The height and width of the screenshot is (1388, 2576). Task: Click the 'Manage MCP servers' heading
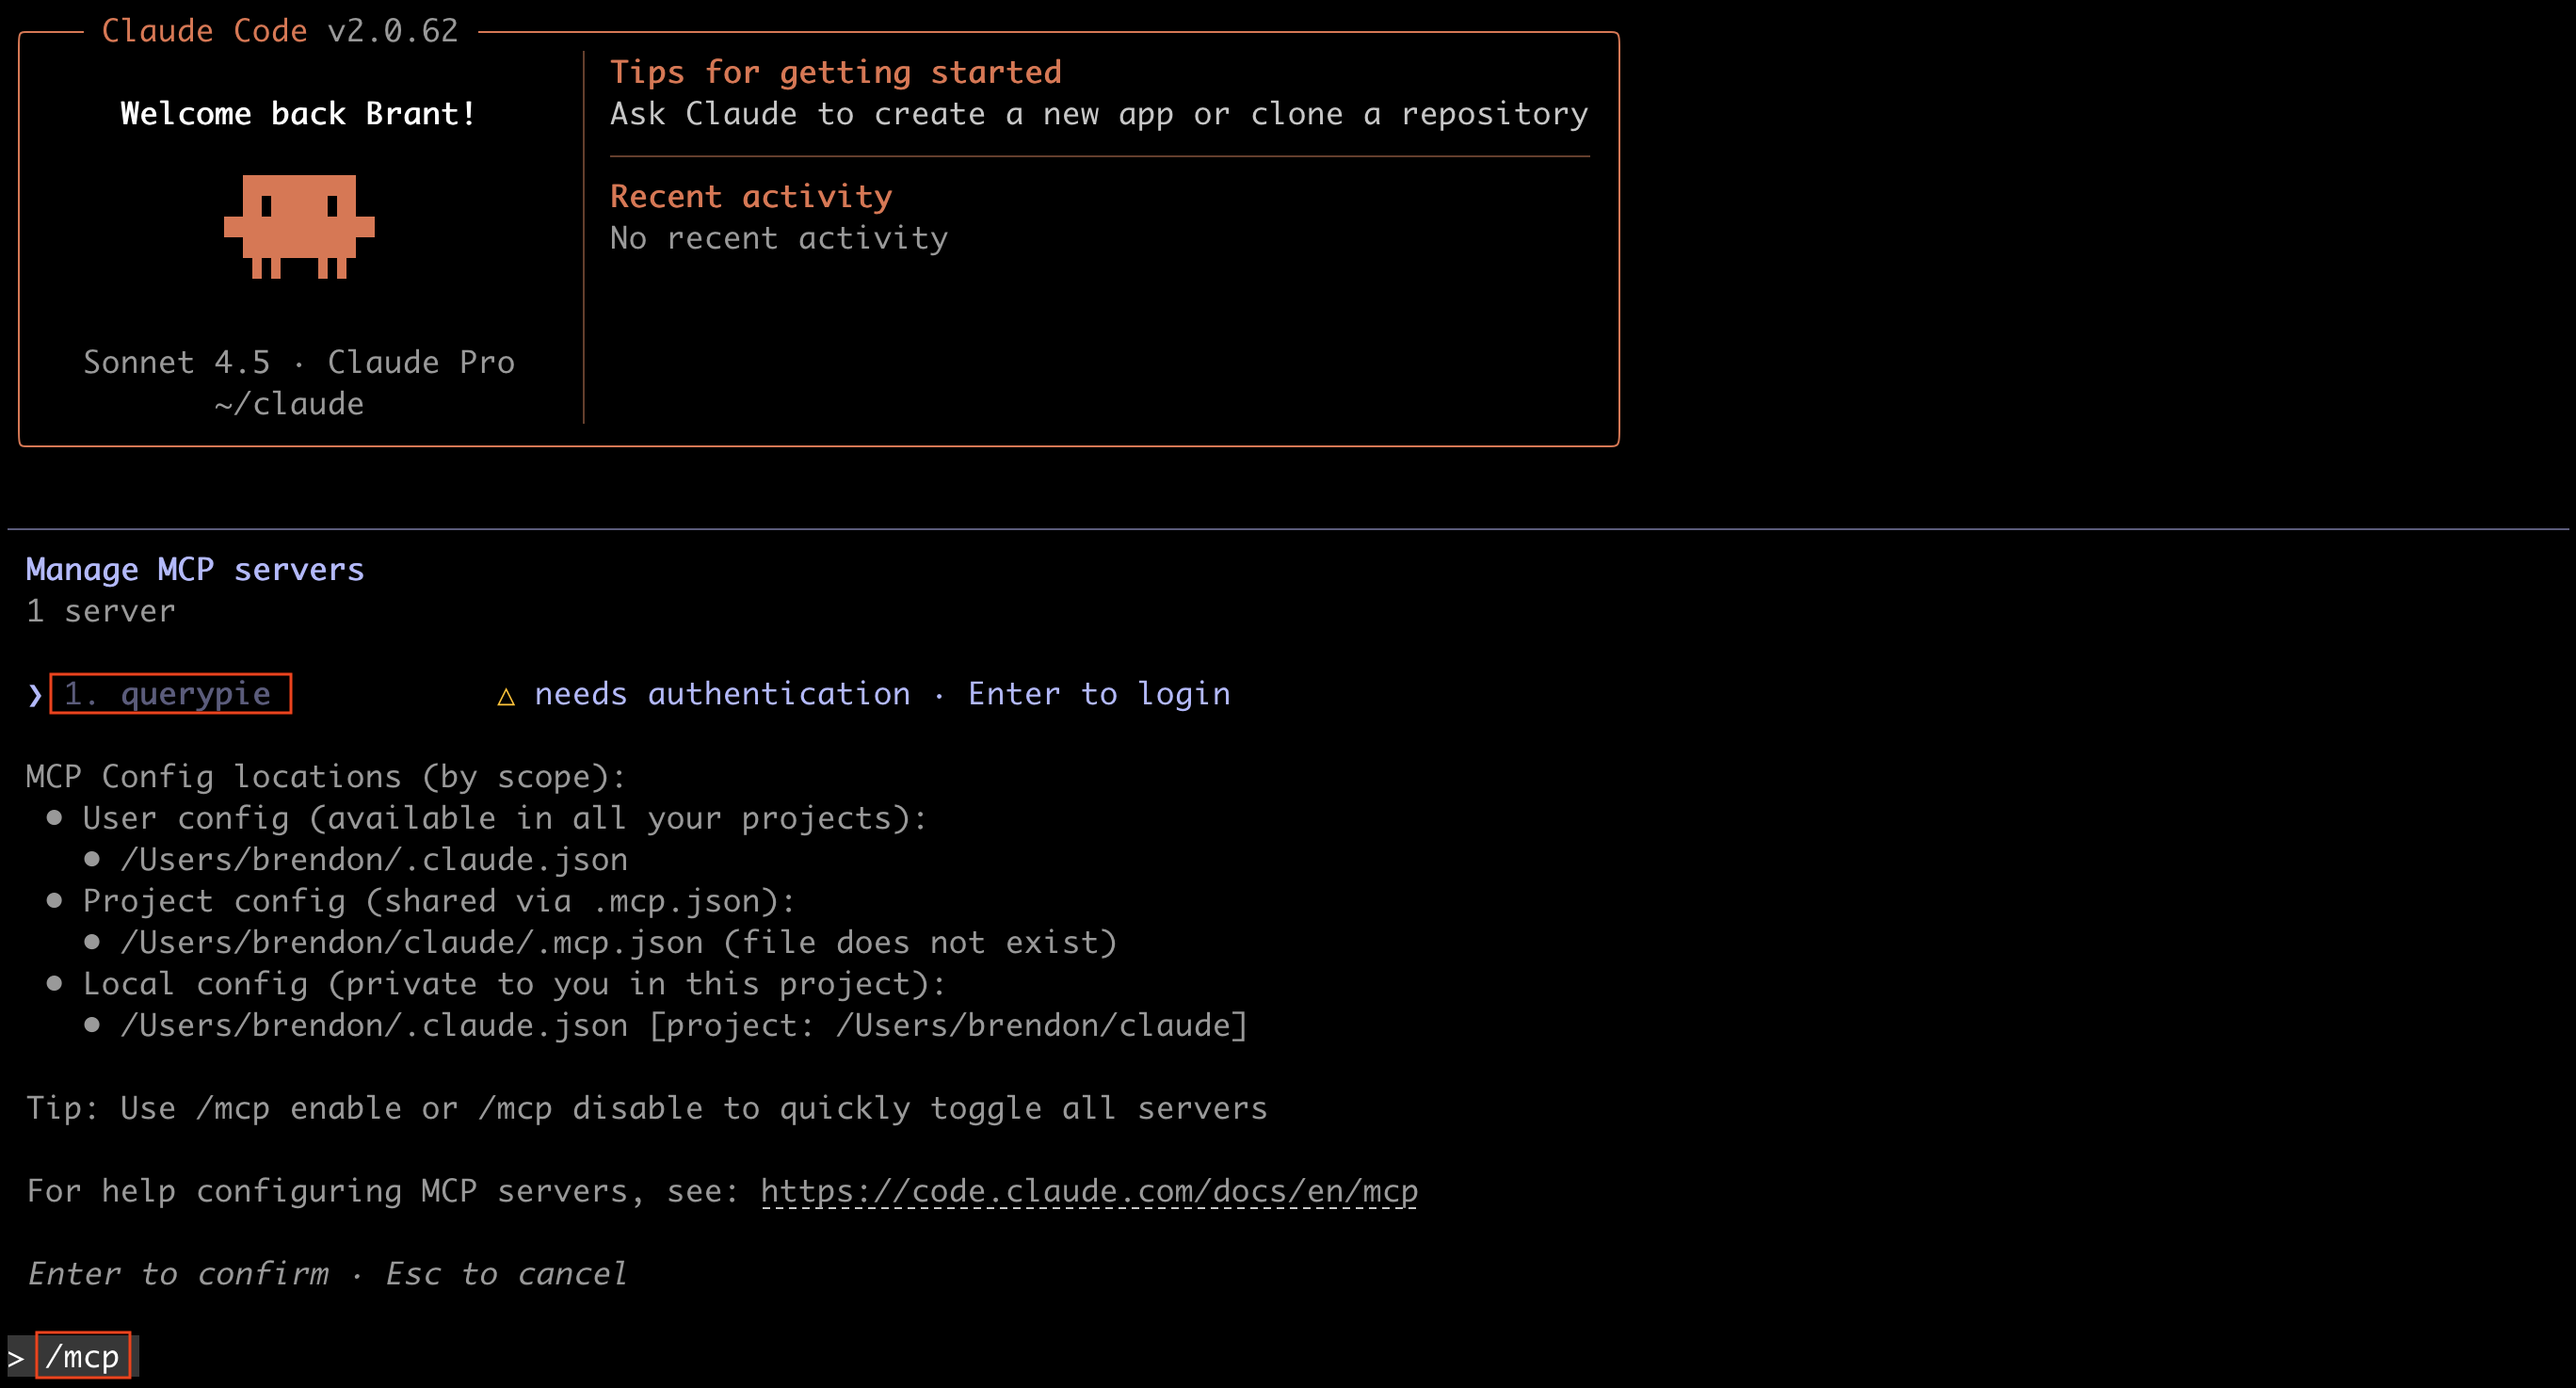pyautogui.click(x=195, y=570)
